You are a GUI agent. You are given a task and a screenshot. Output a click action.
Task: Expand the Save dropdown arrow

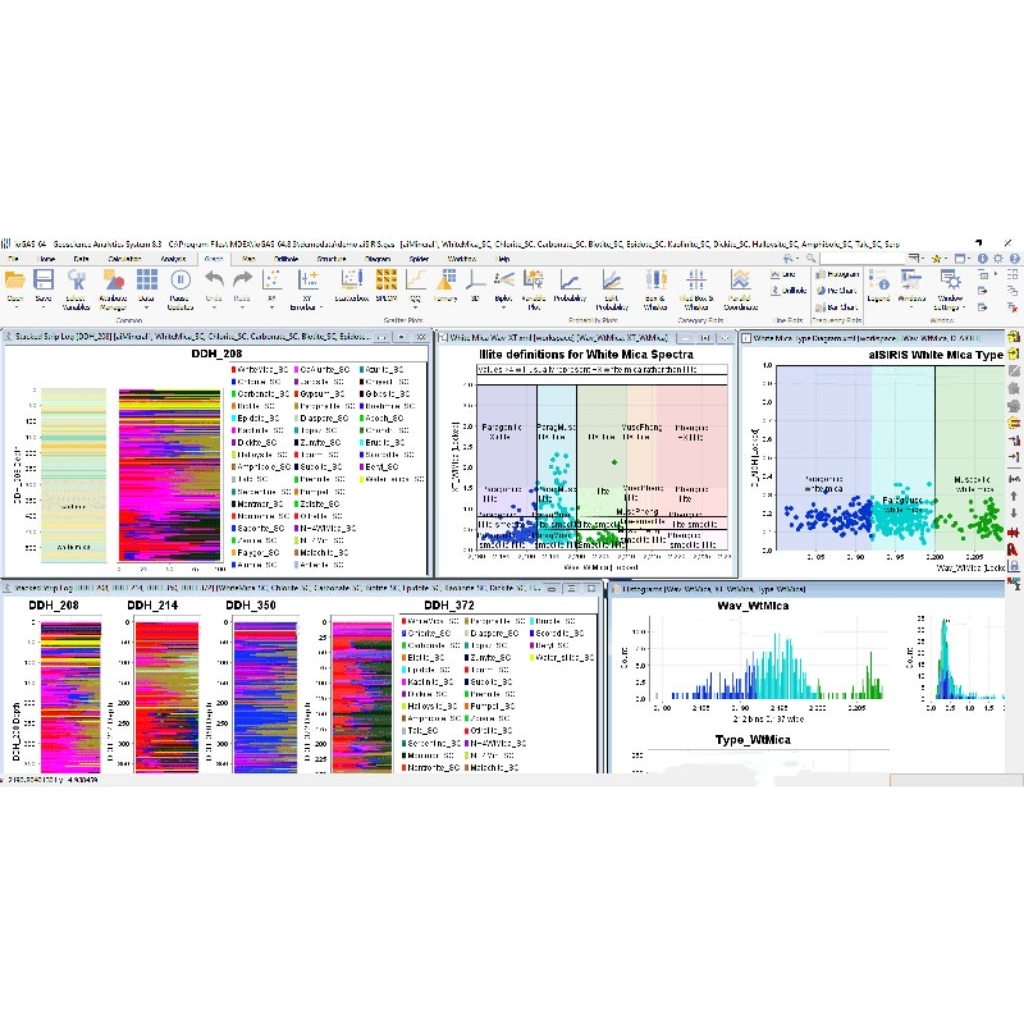(43, 308)
